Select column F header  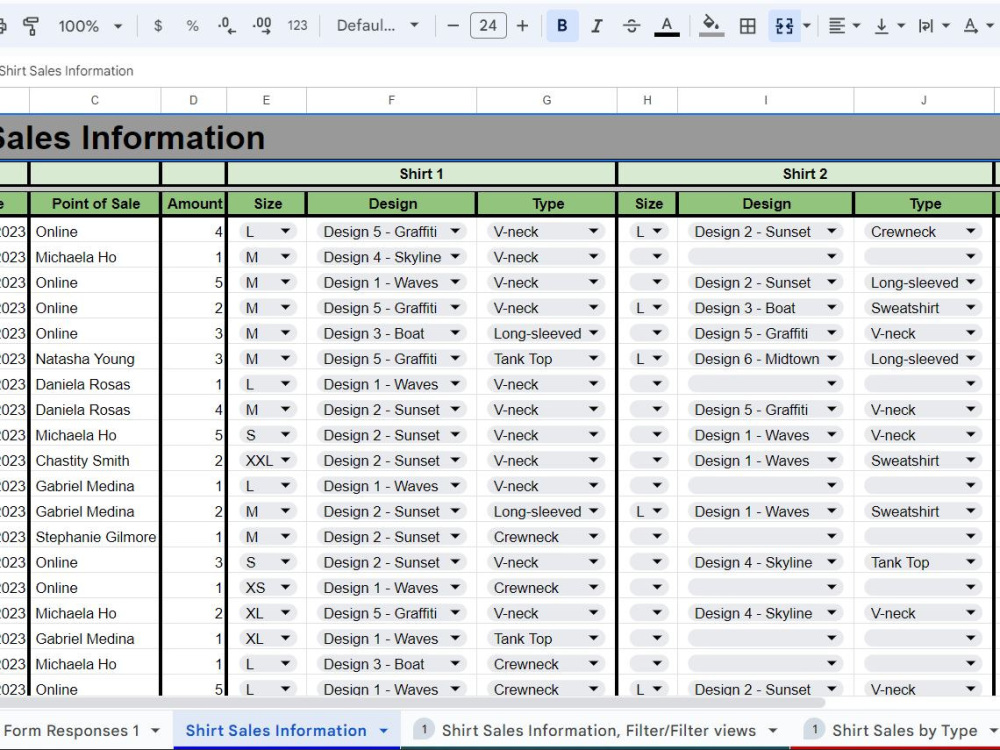(x=391, y=100)
